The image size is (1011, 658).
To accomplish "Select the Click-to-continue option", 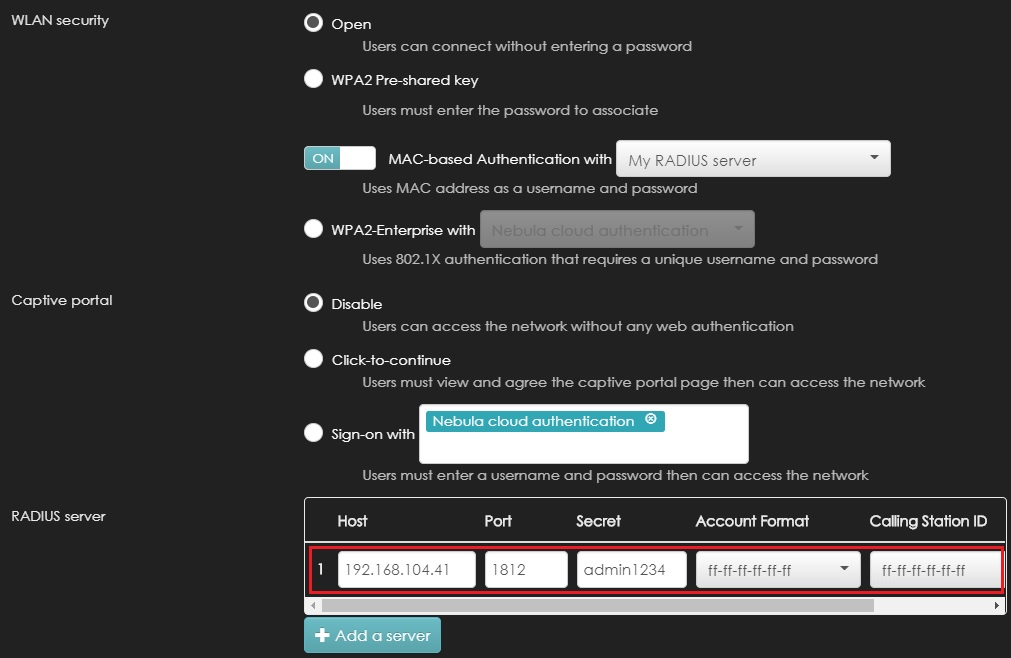I will click(313, 358).
